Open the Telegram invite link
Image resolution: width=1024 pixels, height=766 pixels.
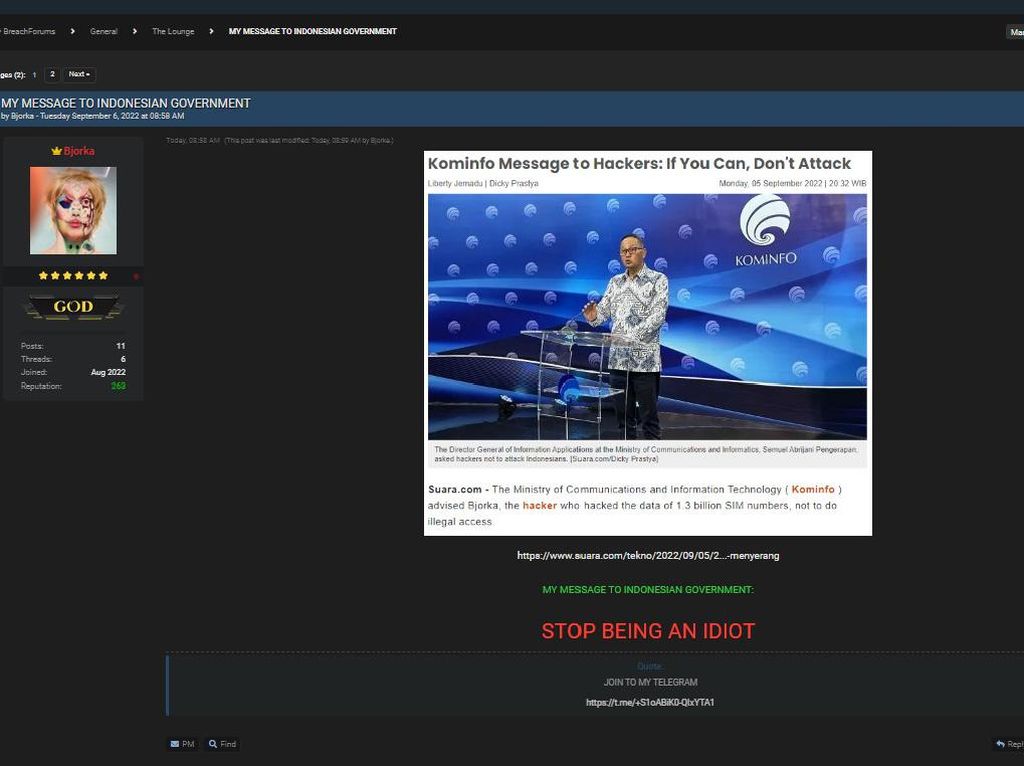coord(650,703)
